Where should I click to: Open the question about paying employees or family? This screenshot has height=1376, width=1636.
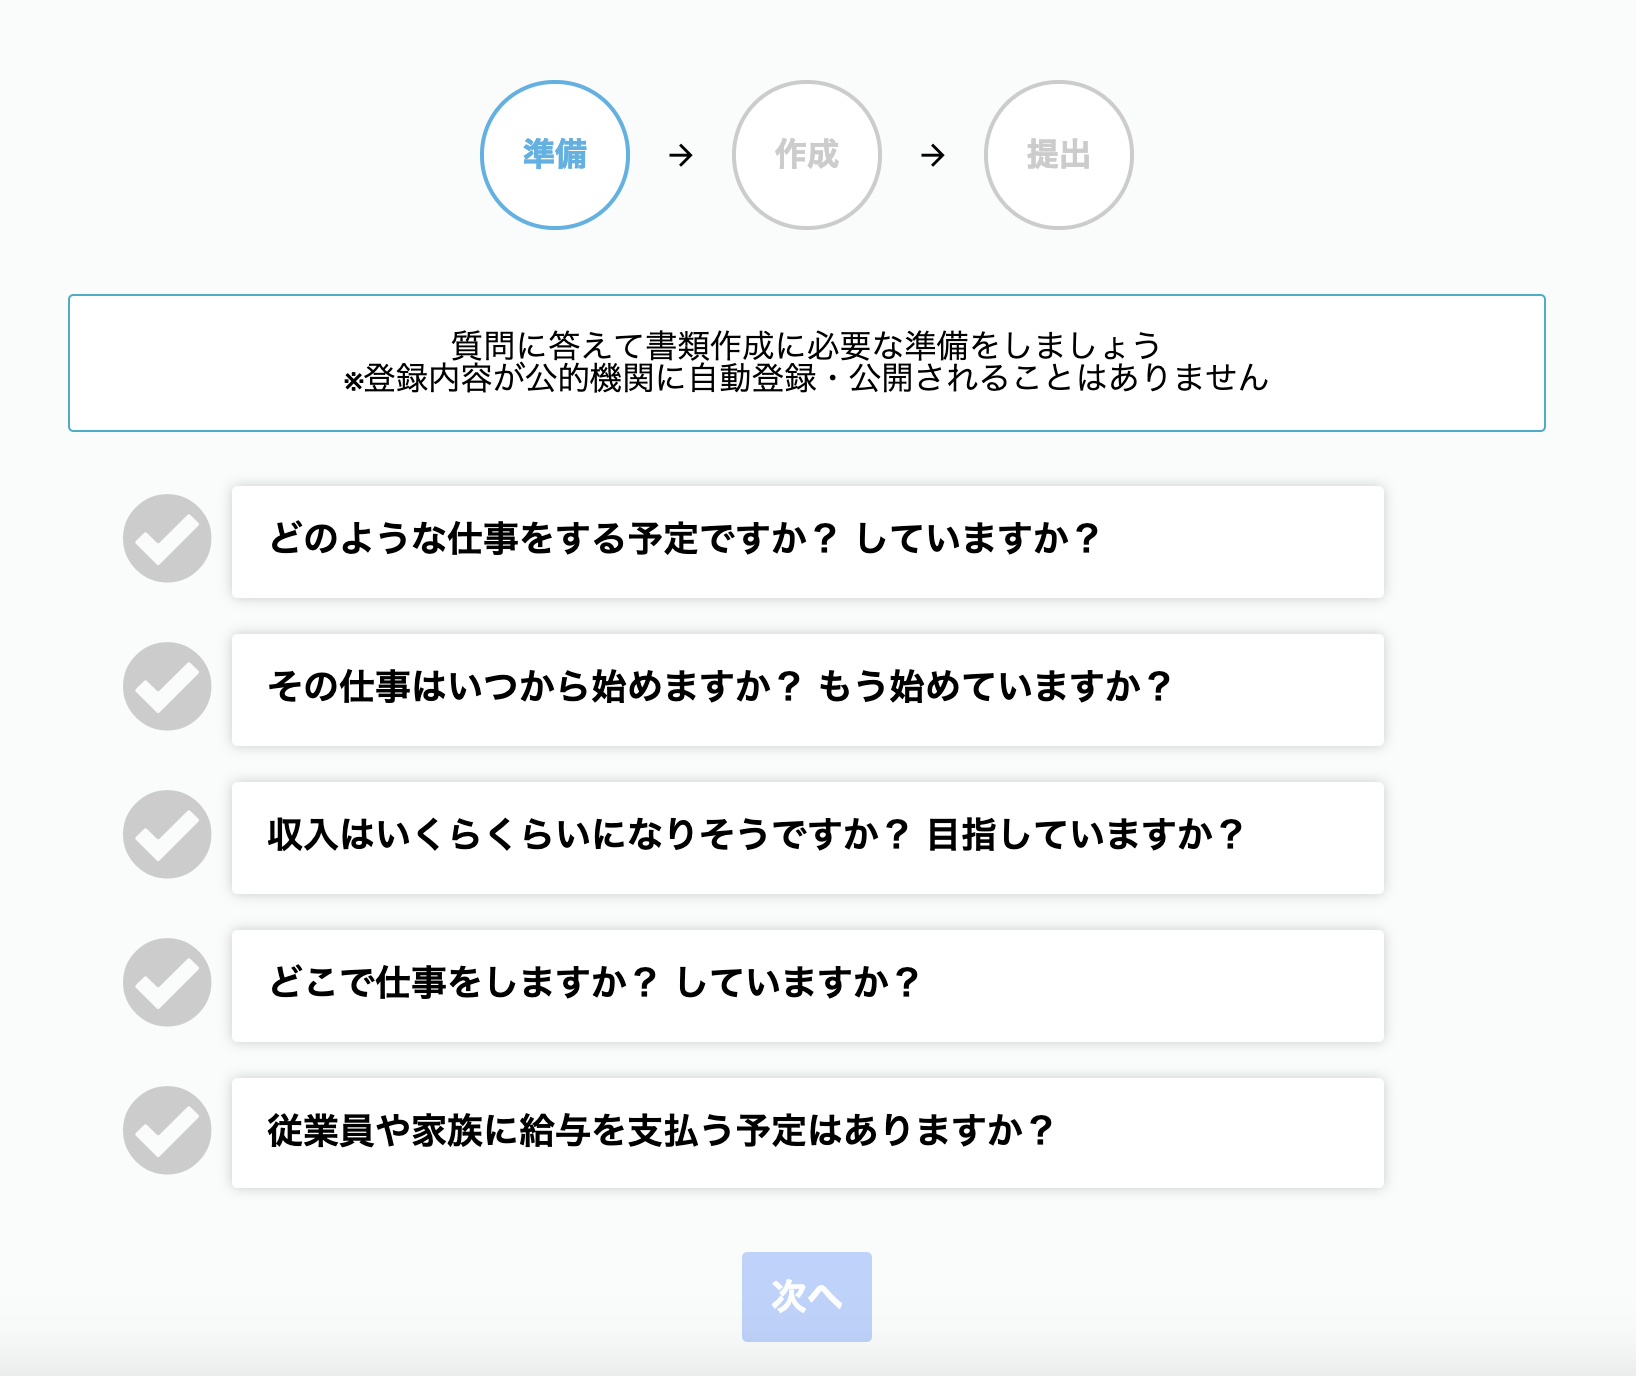tap(806, 1132)
